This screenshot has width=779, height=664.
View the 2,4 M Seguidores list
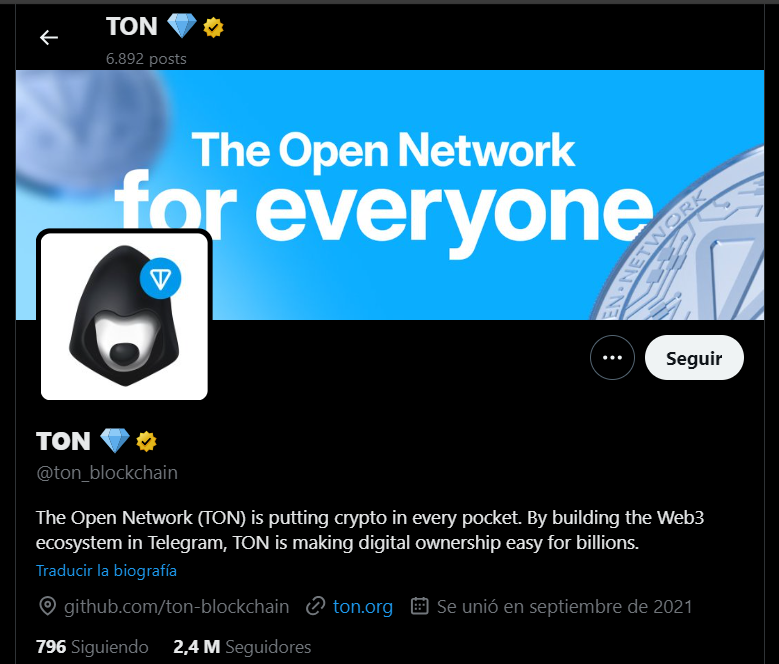click(x=242, y=647)
